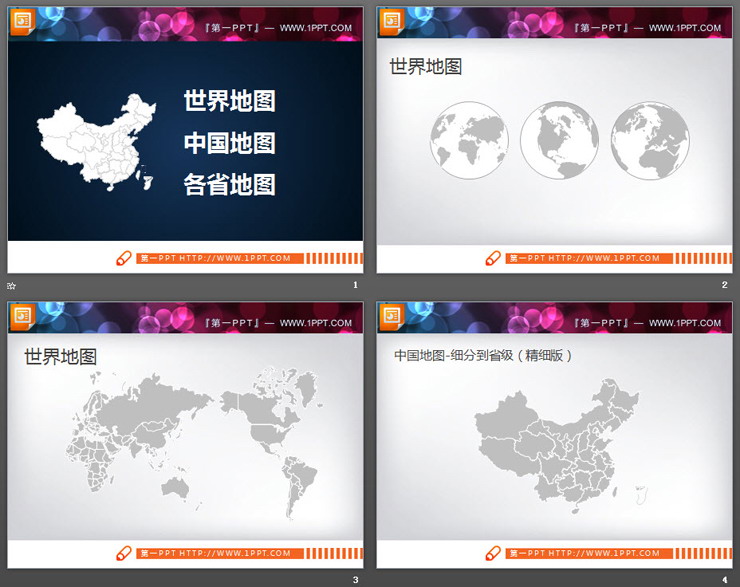Click the North America globe on slide 2
The height and width of the screenshot is (587, 740).
pos(559,140)
